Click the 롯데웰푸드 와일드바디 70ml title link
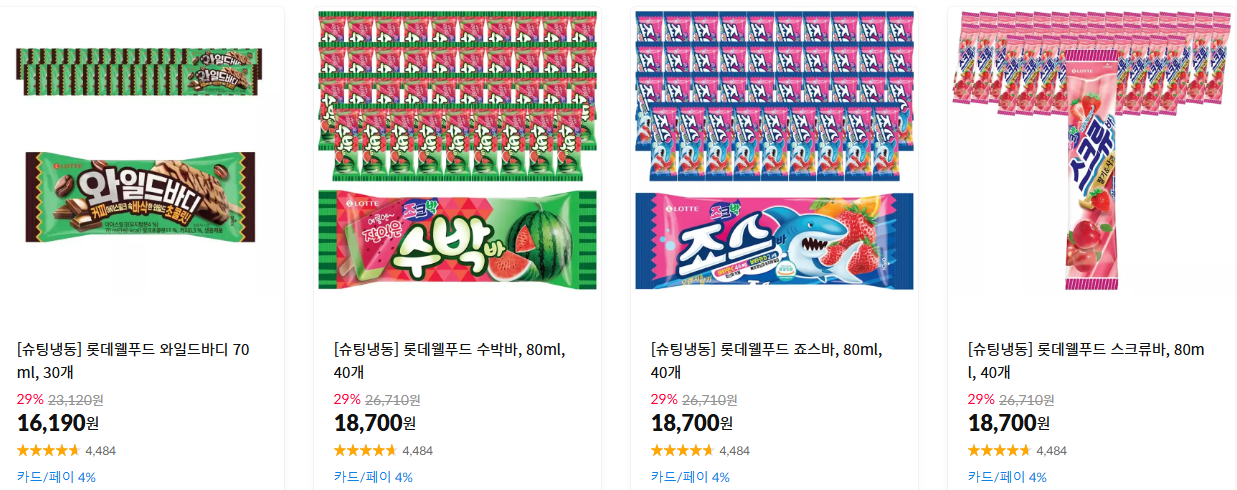This screenshot has width=1237, height=490. point(134,361)
